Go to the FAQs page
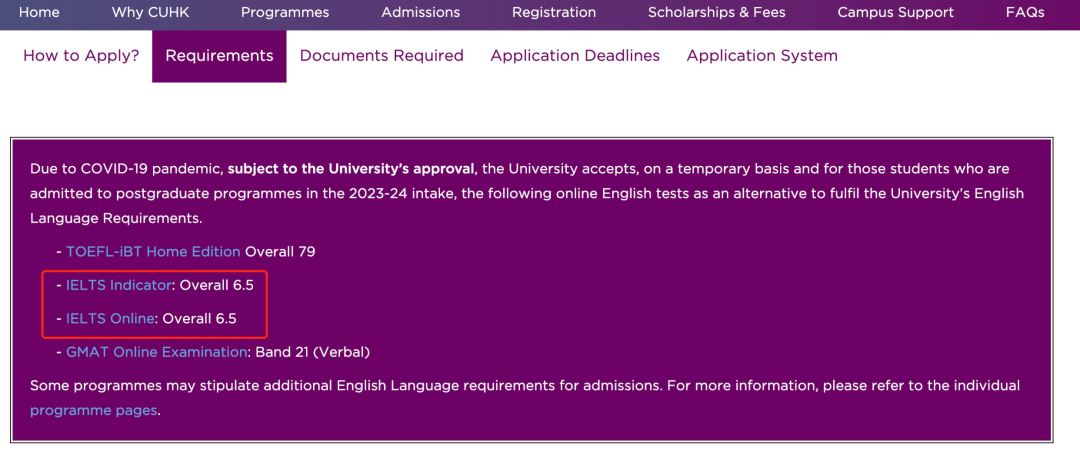 (1025, 13)
